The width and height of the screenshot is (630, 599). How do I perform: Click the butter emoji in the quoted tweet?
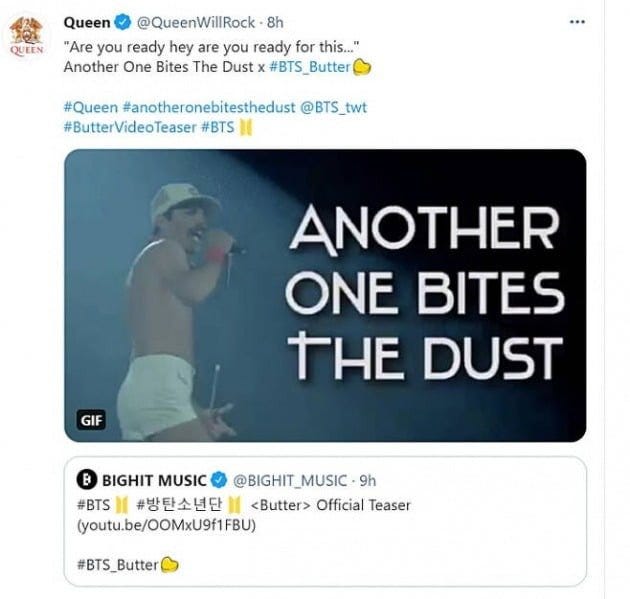(170, 565)
